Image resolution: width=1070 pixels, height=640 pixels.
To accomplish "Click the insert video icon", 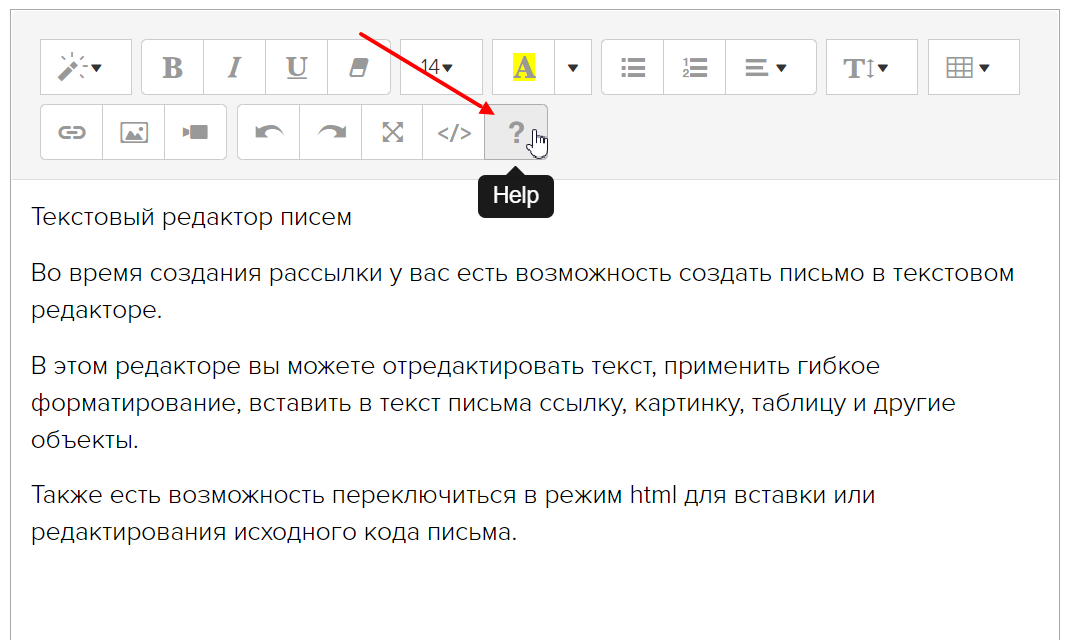I will [x=195, y=132].
